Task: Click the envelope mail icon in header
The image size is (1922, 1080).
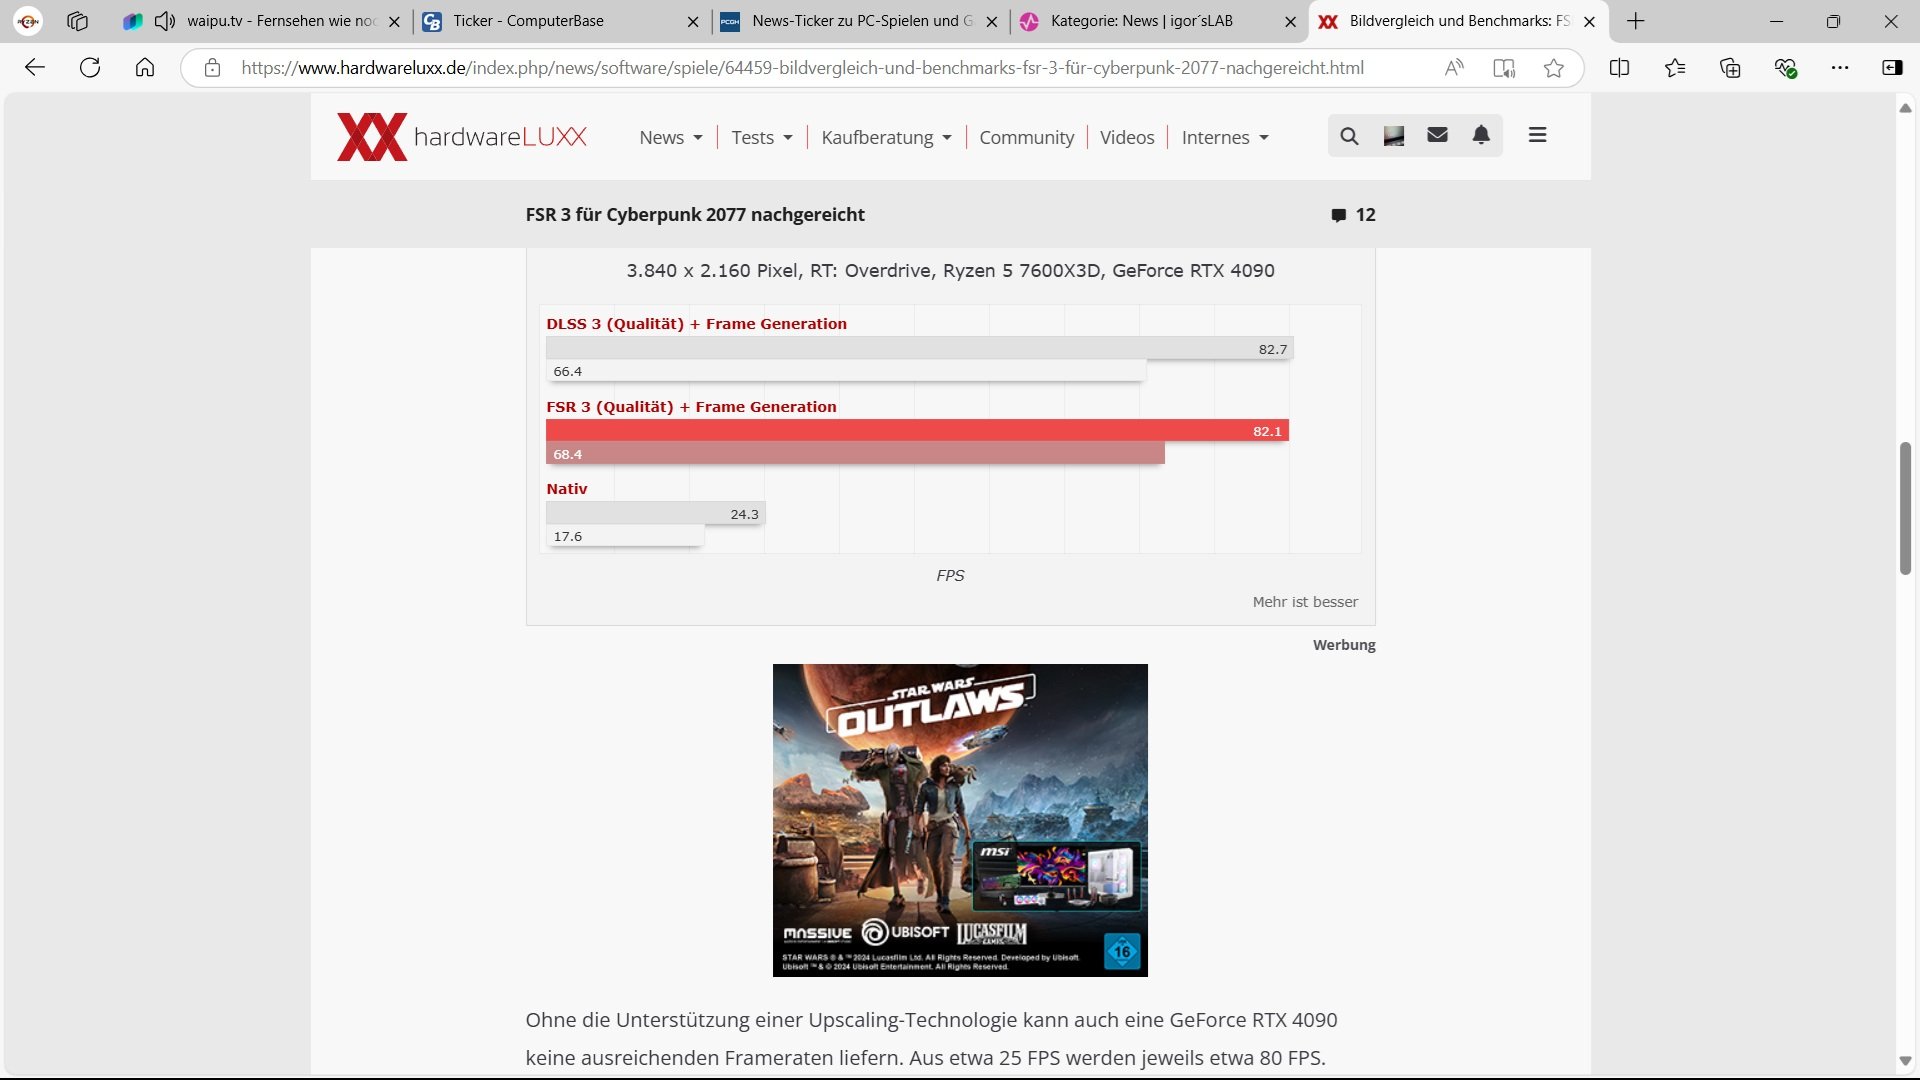Action: [1438, 136]
